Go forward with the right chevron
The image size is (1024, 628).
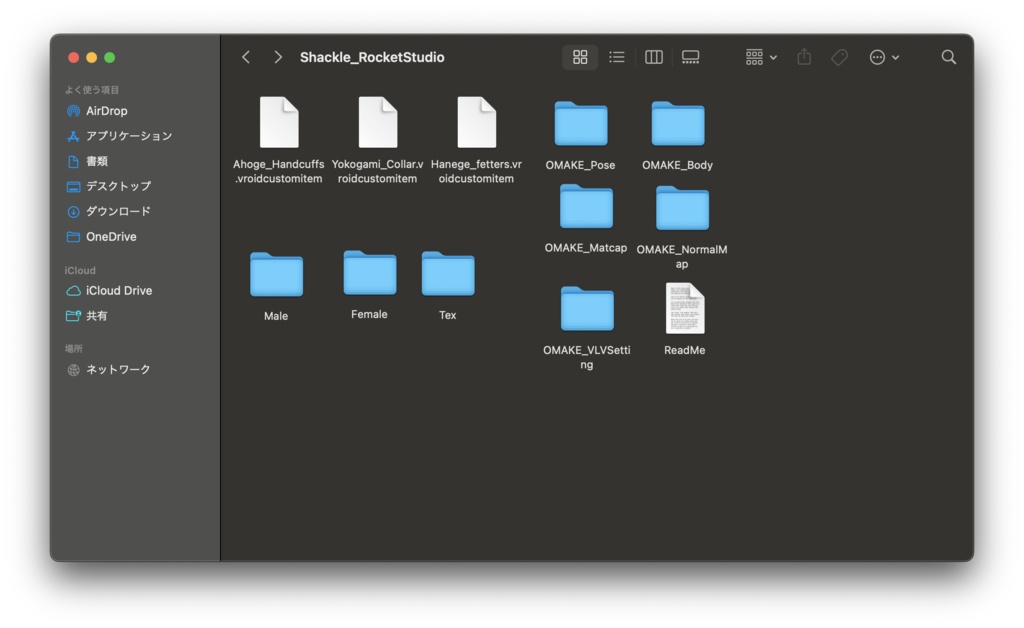(x=278, y=57)
